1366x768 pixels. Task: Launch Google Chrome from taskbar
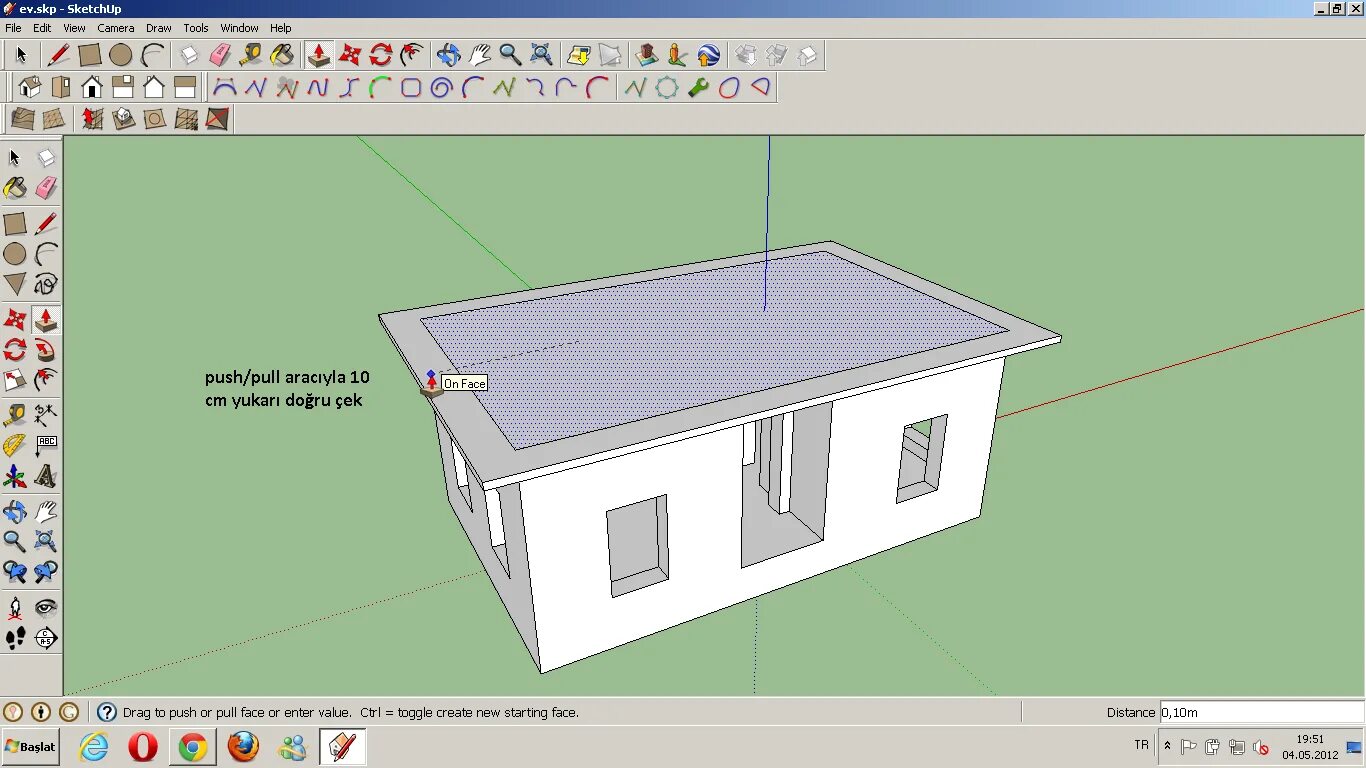coord(193,747)
